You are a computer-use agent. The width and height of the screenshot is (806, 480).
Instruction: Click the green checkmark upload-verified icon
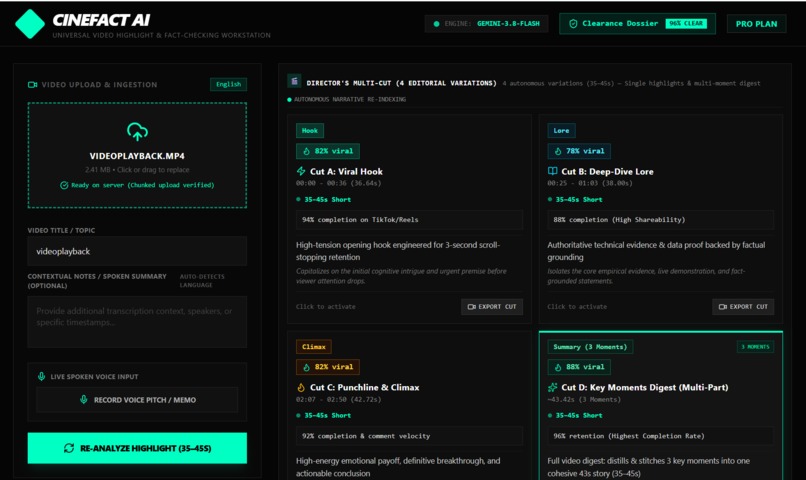click(x=64, y=185)
